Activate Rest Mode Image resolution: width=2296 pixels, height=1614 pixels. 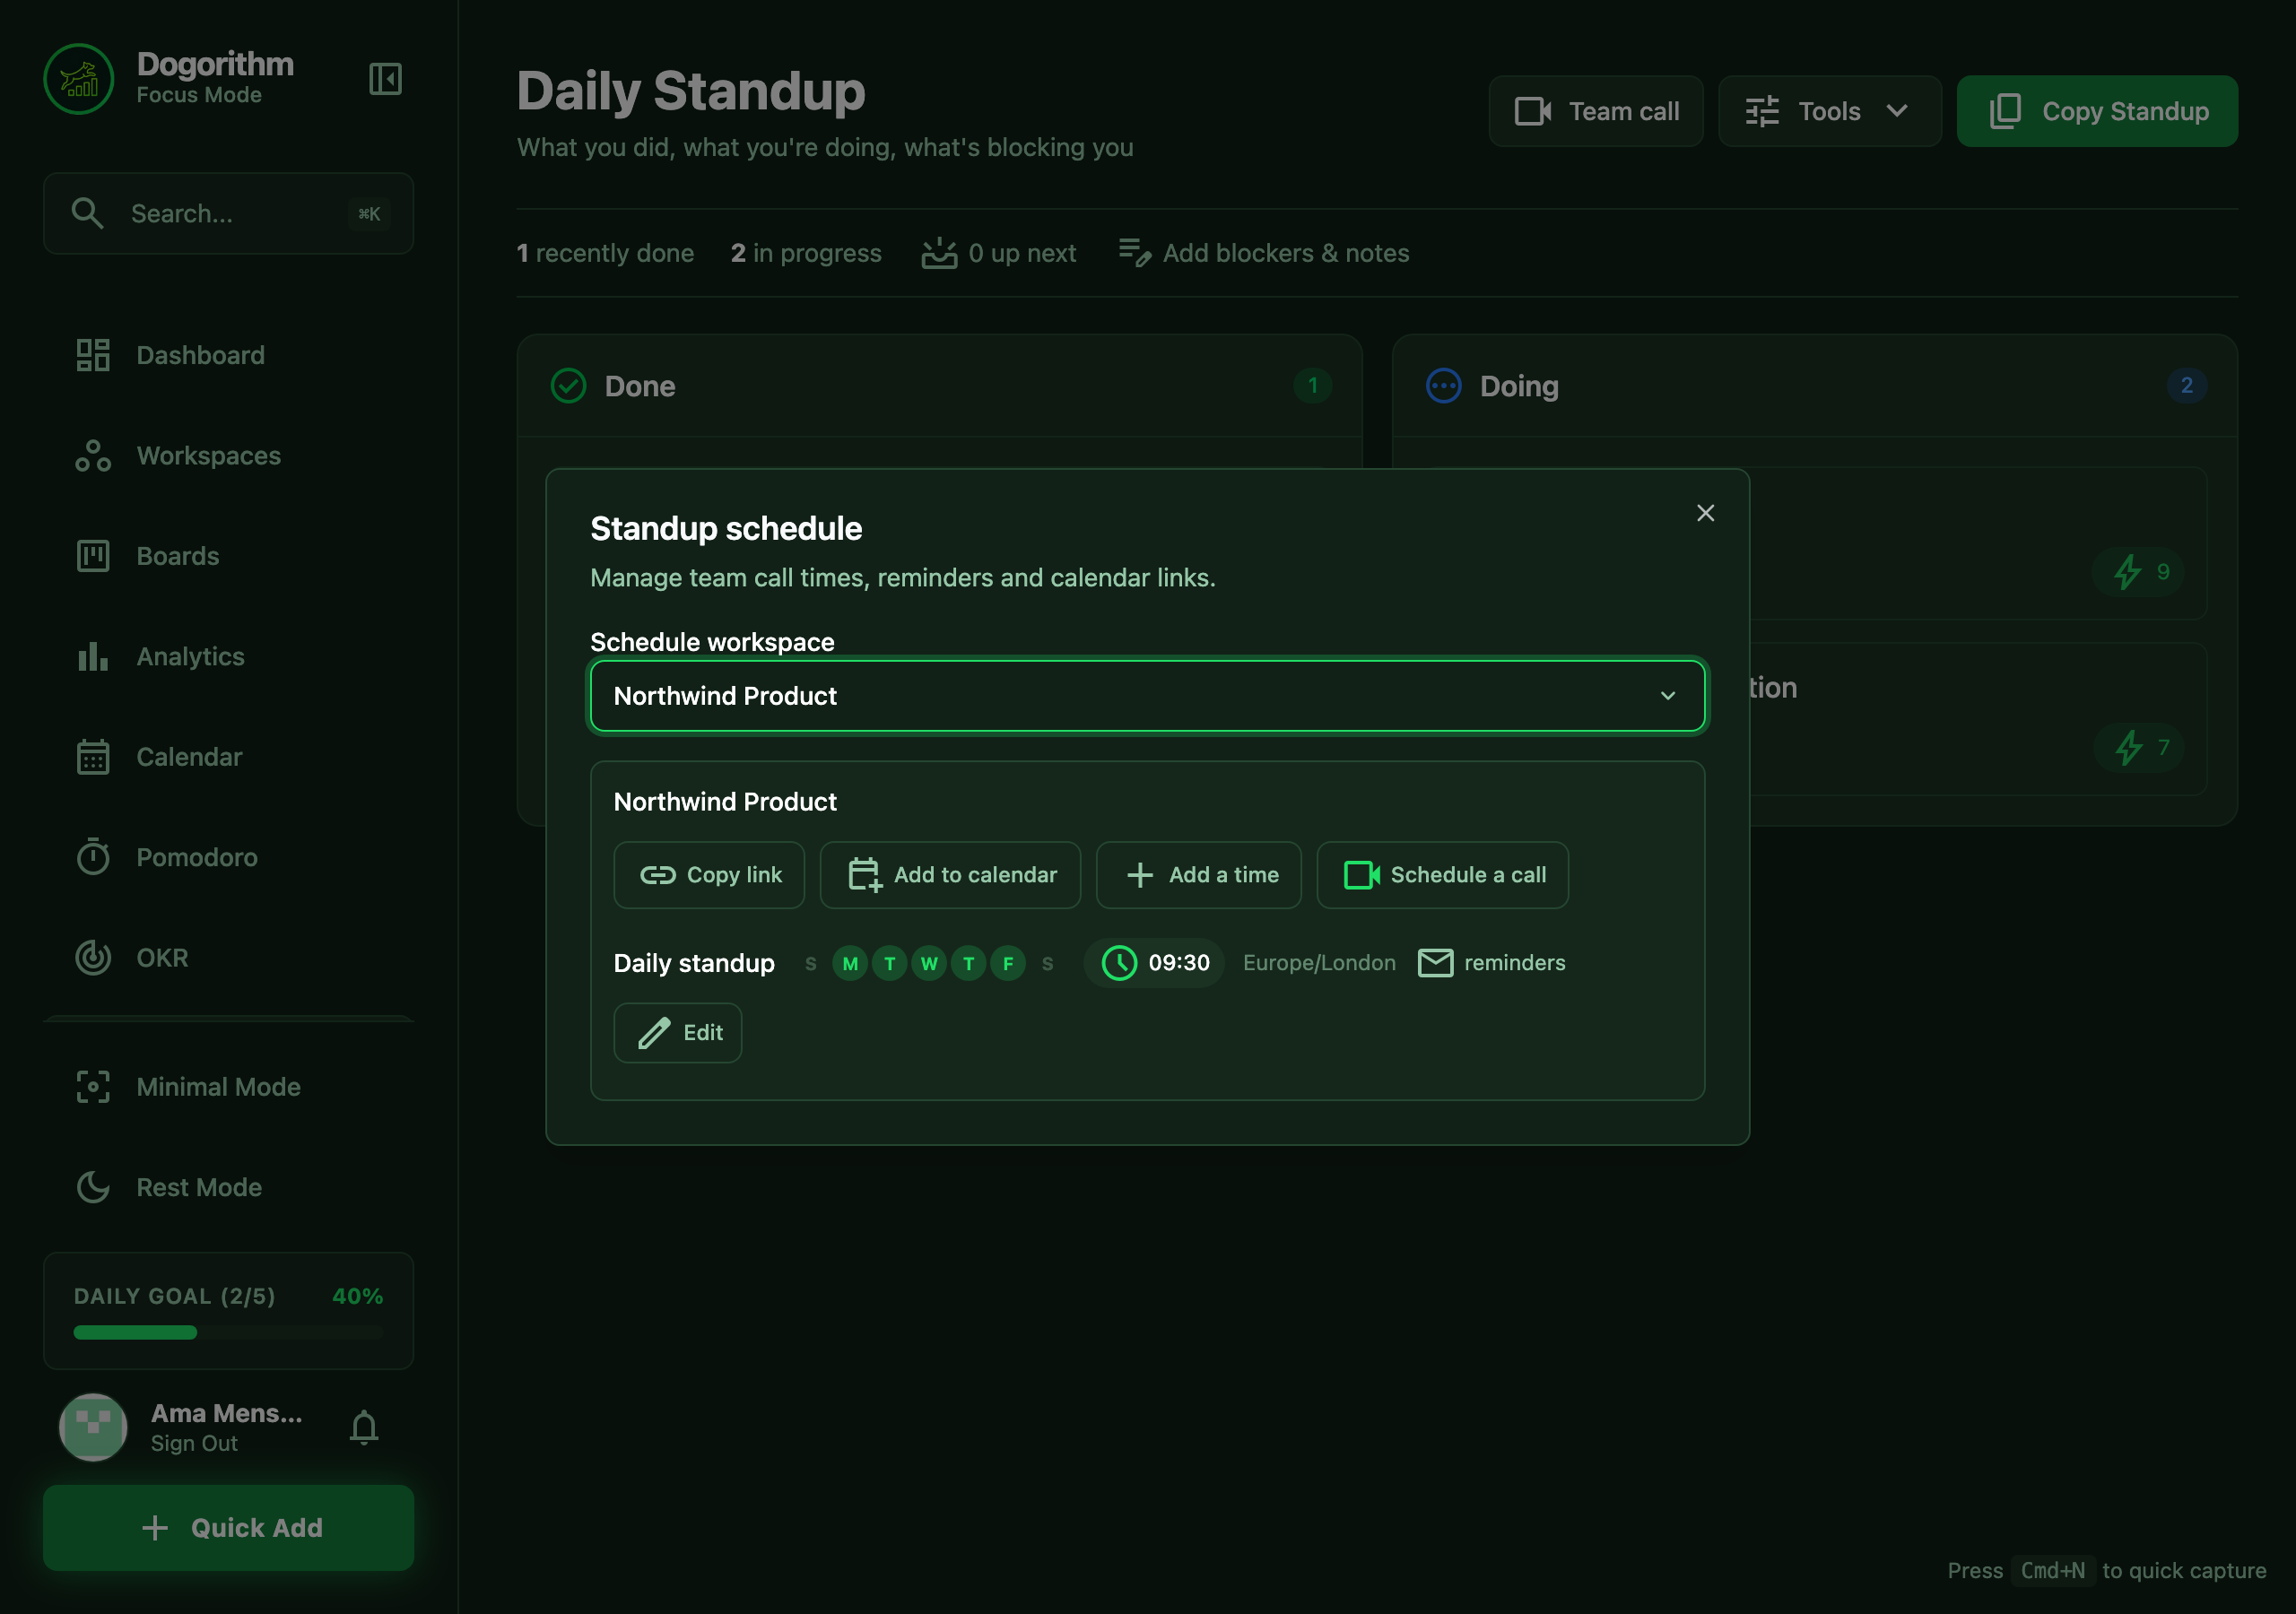229,1188
